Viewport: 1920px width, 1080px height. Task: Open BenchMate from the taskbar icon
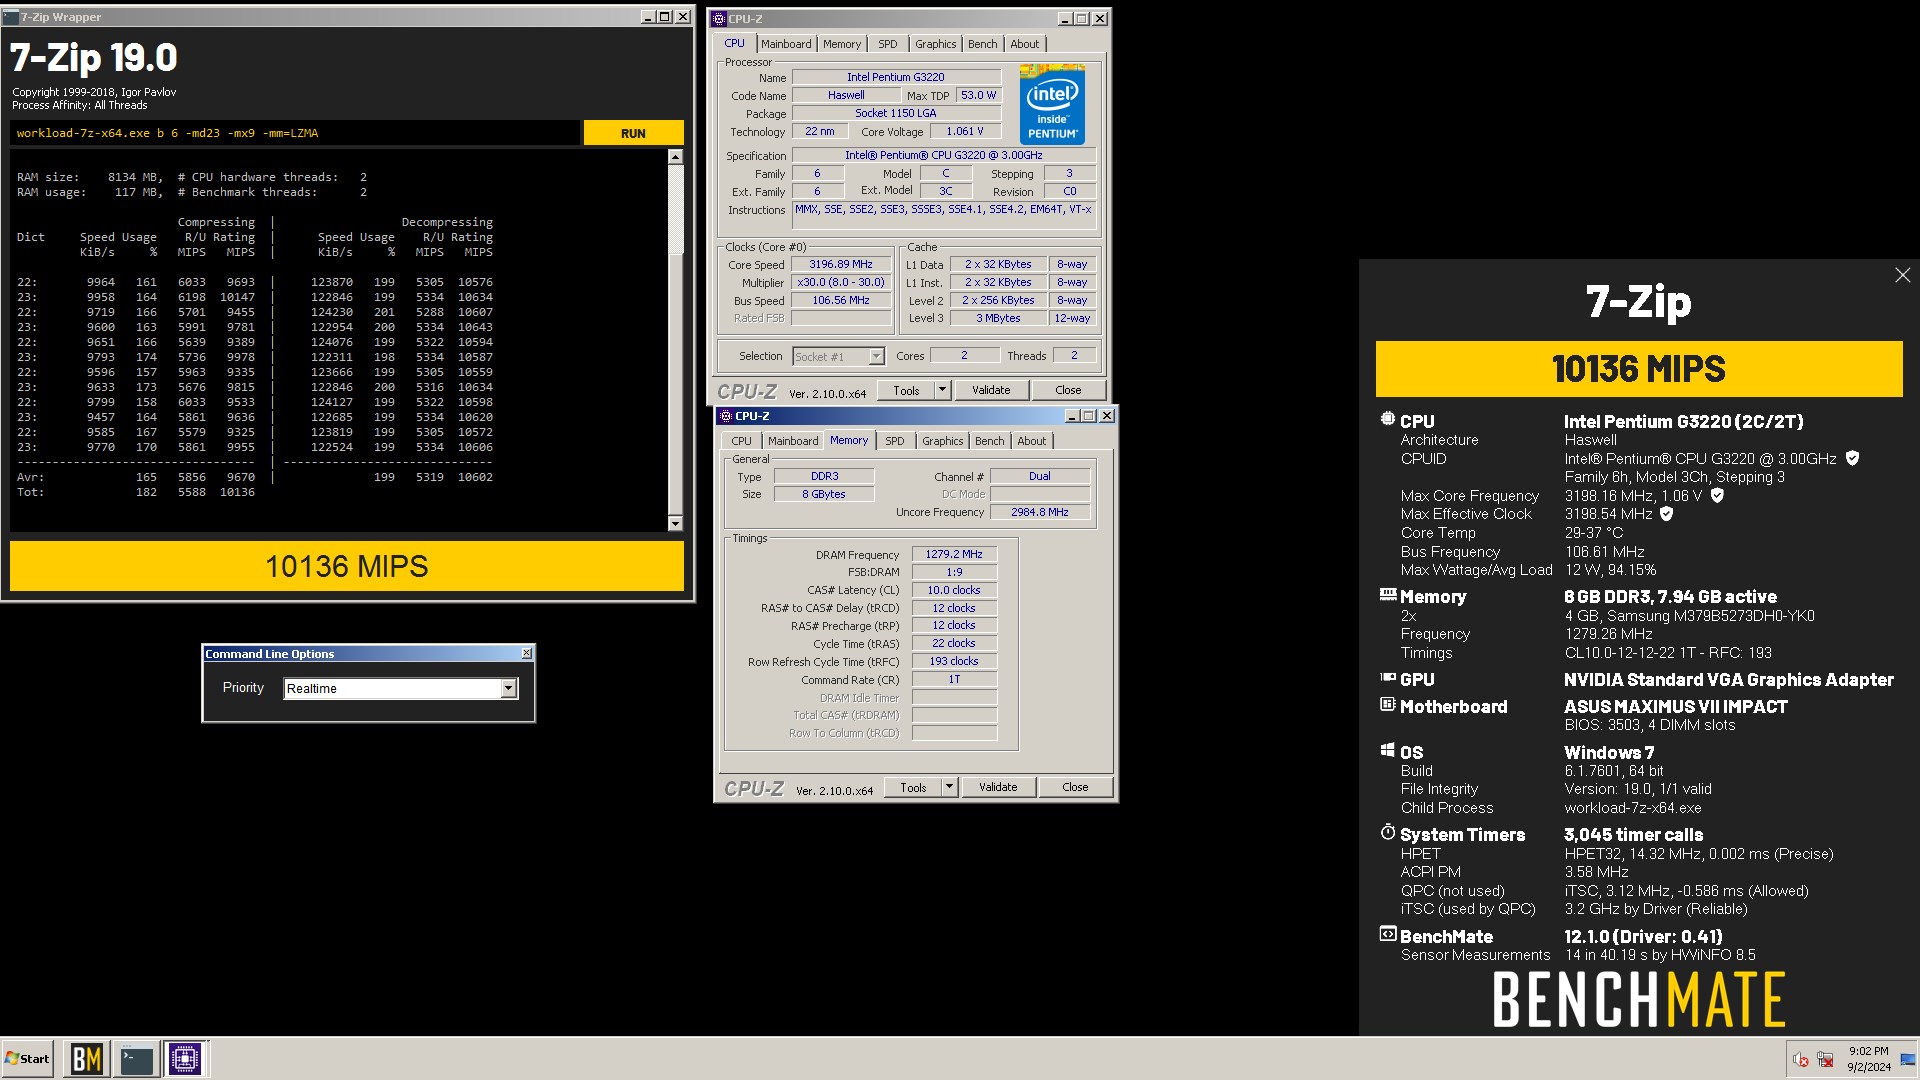pos(87,1059)
